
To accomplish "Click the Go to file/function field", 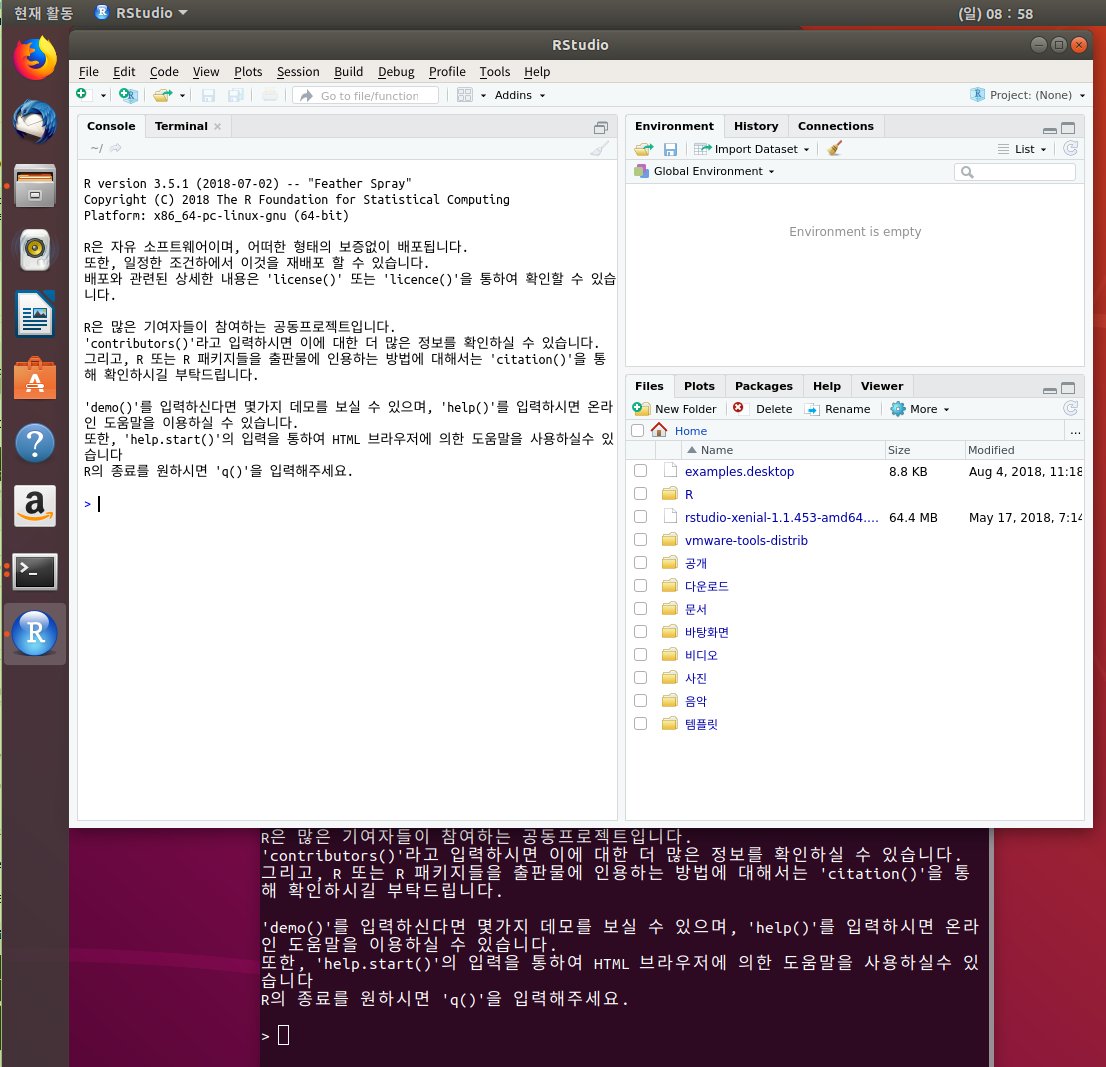I will coord(365,95).
